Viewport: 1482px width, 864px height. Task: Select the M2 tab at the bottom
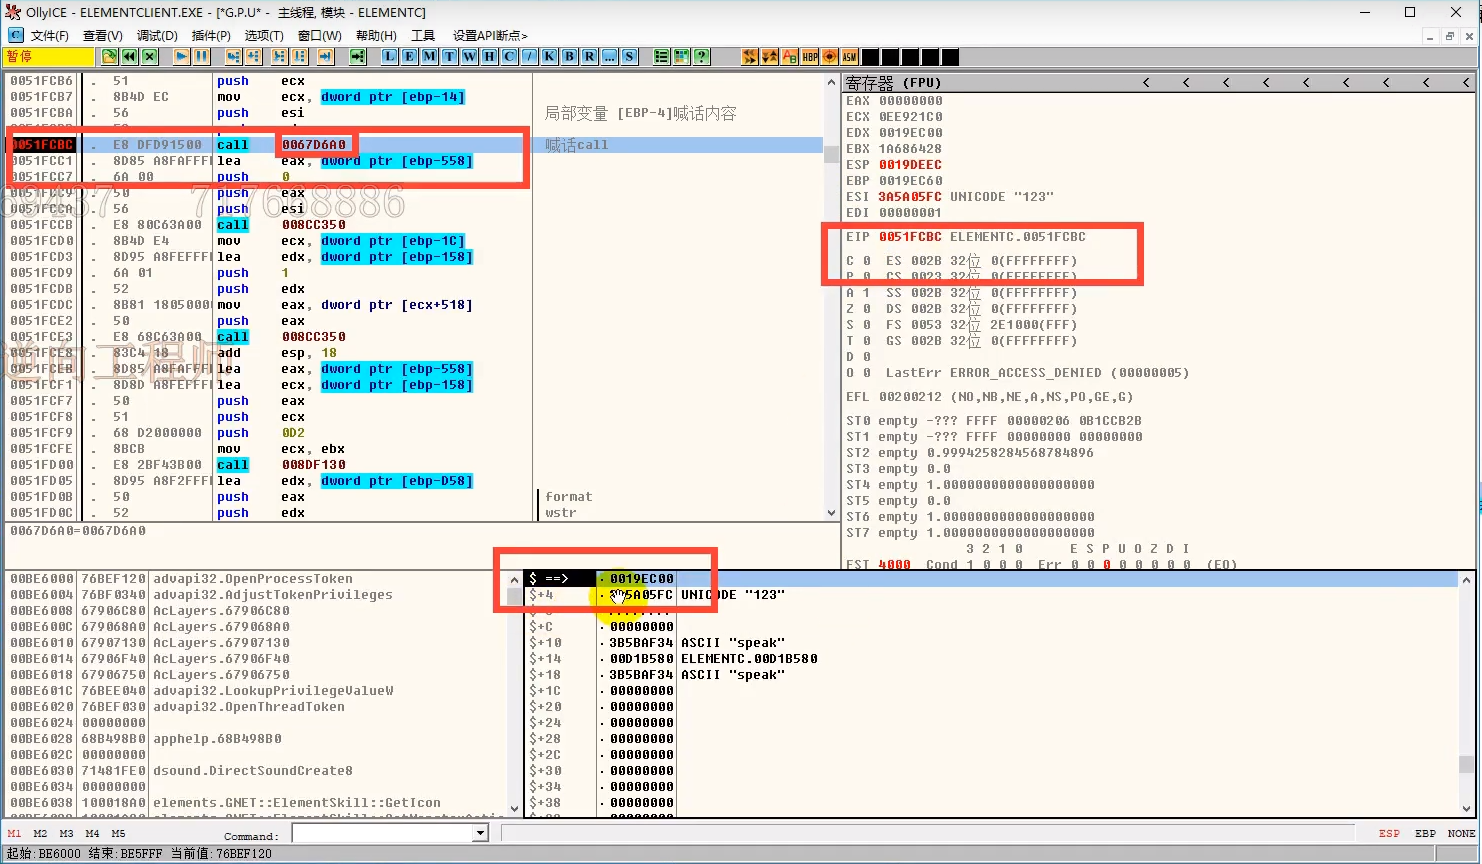[40, 833]
